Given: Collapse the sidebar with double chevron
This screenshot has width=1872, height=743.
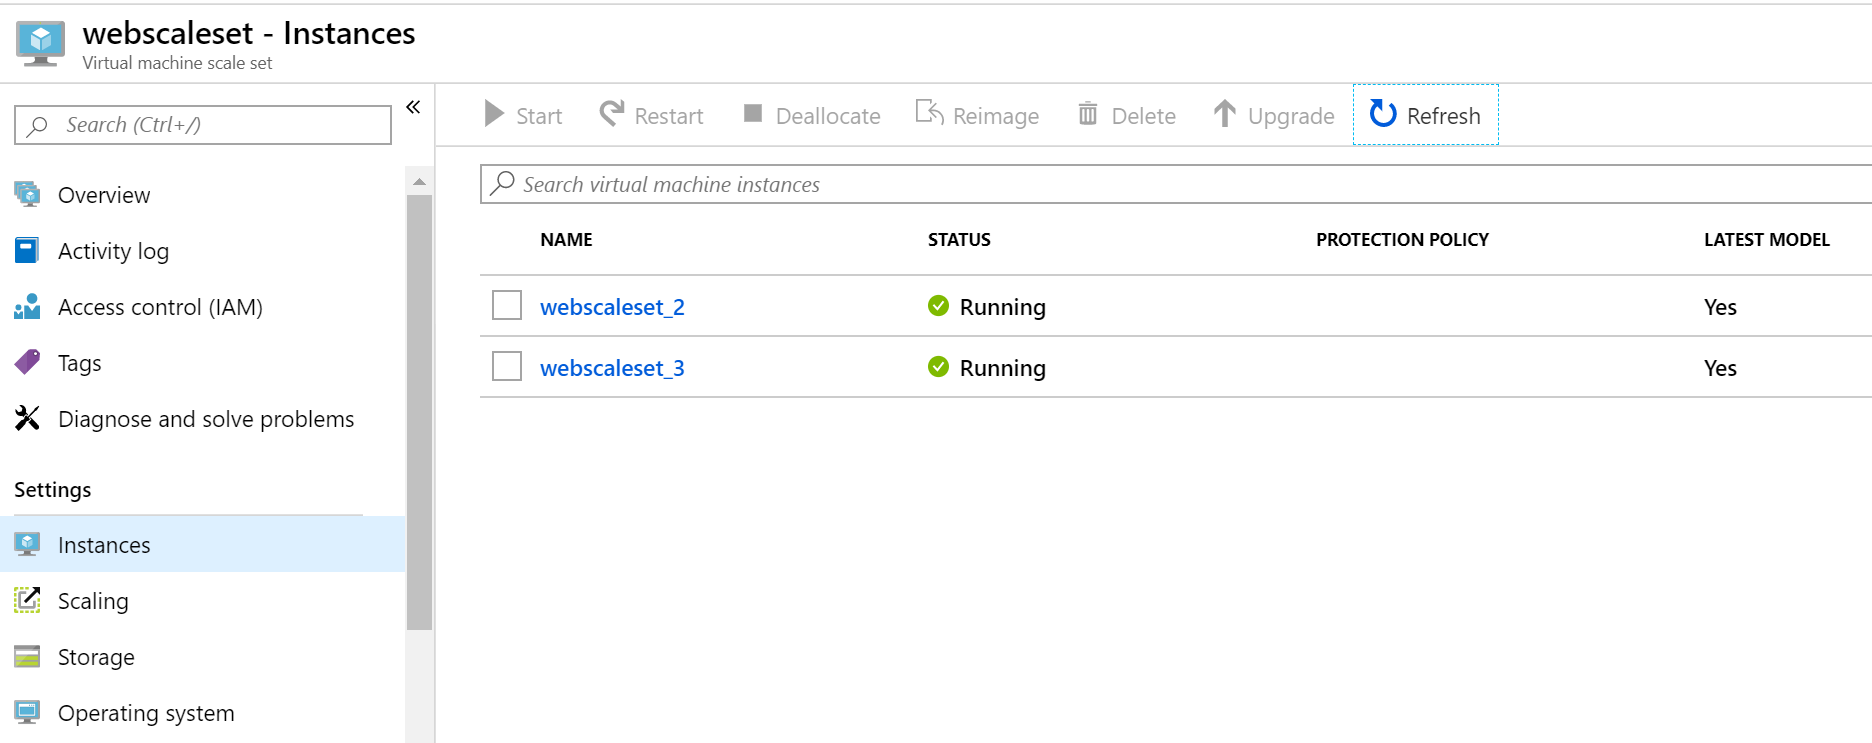Looking at the screenshot, I should (413, 107).
